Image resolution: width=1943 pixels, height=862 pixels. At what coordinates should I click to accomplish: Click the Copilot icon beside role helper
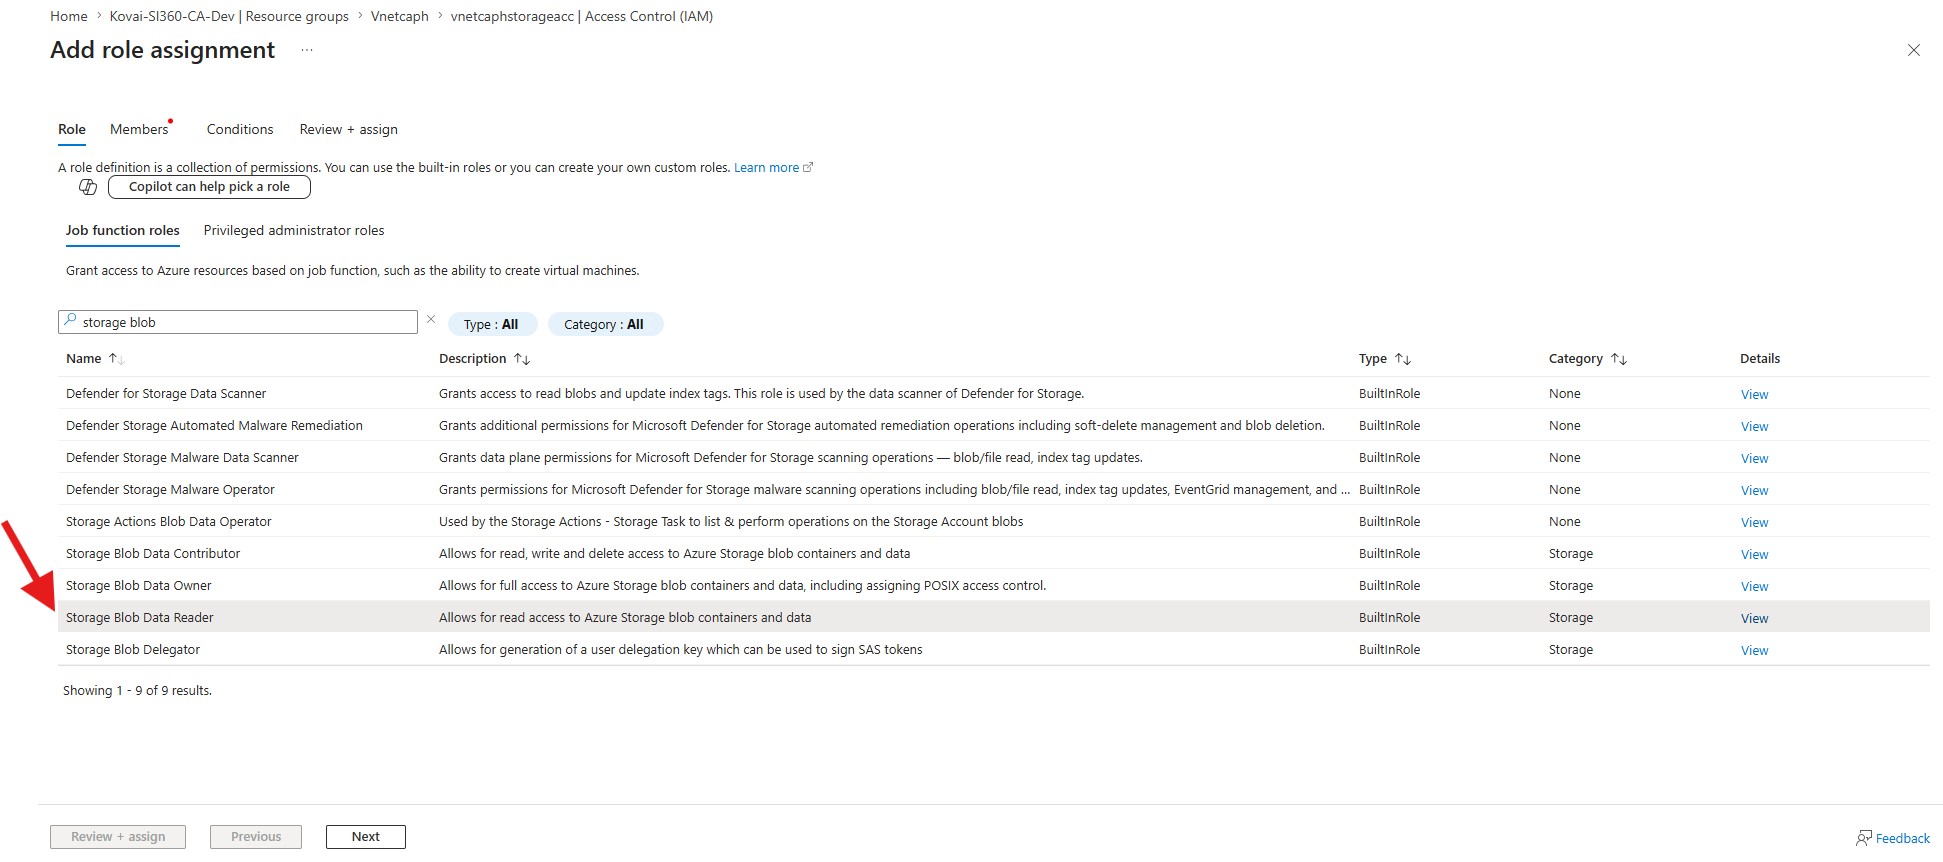tap(88, 187)
